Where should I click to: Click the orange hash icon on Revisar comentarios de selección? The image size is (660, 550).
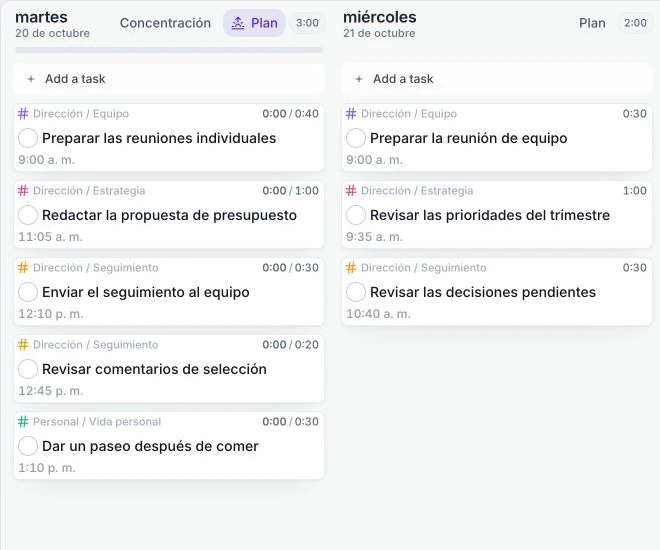click(23, 345)
